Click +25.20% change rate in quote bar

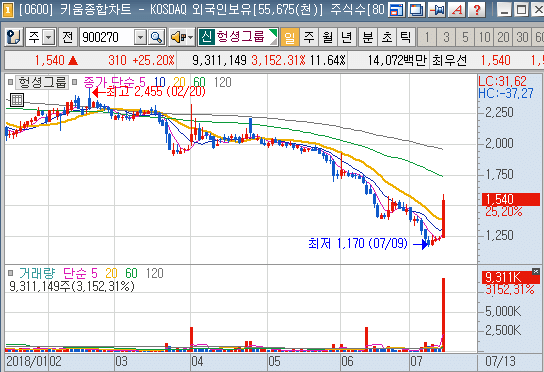pyautogui.click(x=154, y=60)
